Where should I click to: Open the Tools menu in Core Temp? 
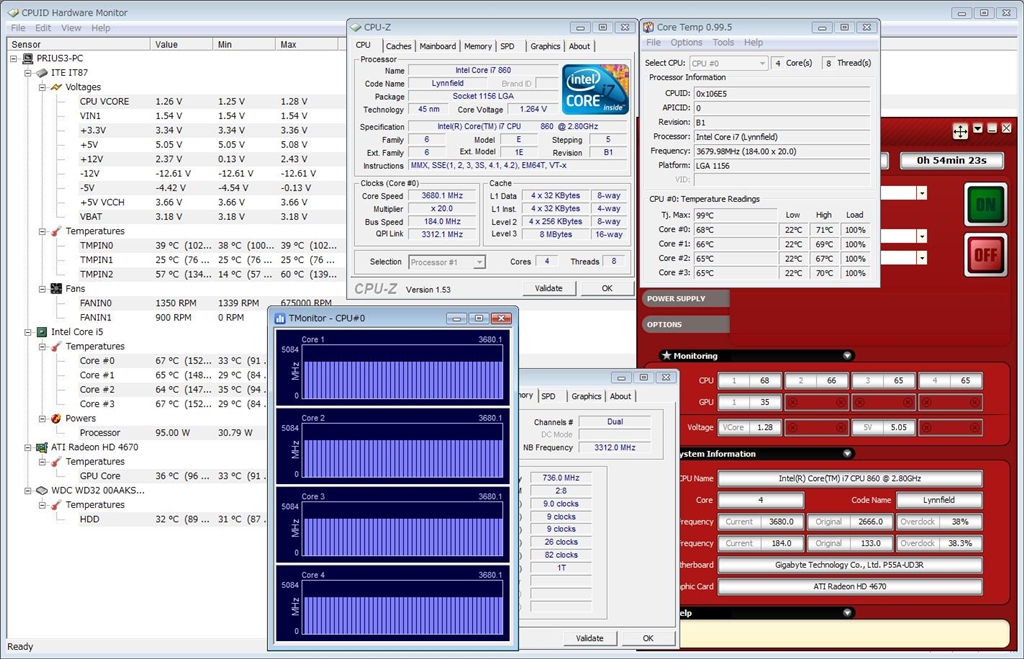(723, 43)
